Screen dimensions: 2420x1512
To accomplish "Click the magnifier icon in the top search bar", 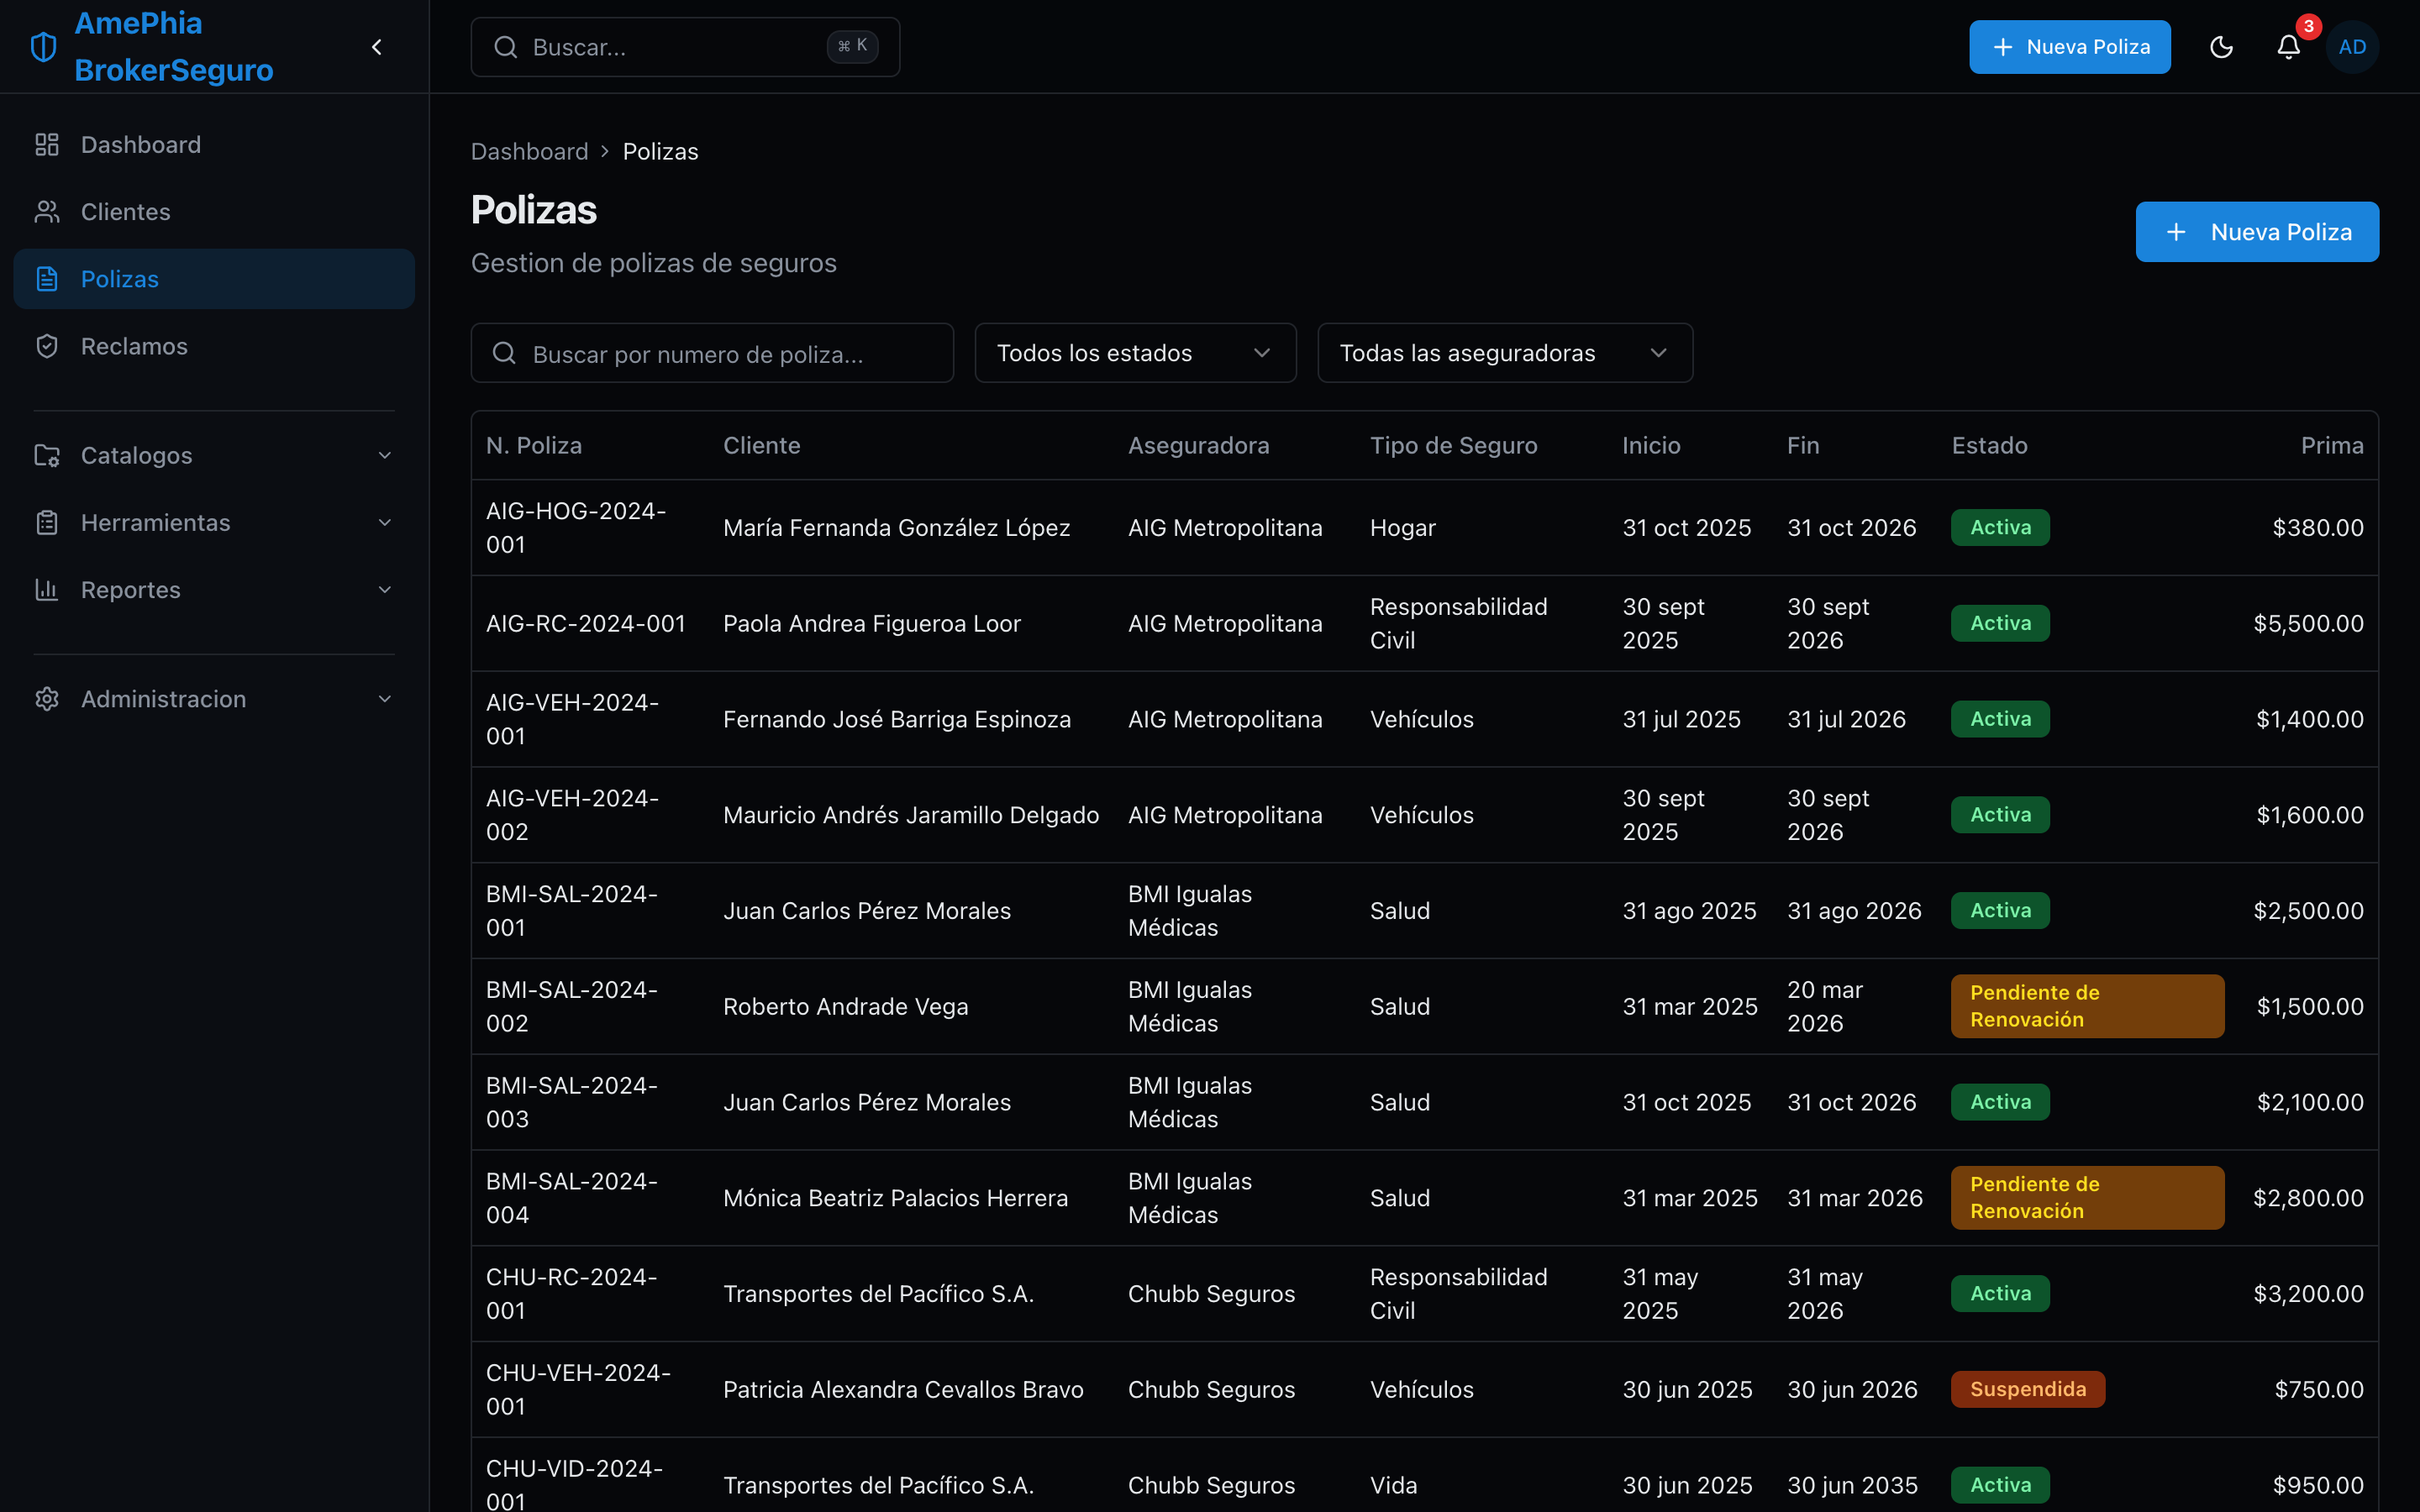I will point(506,47).
